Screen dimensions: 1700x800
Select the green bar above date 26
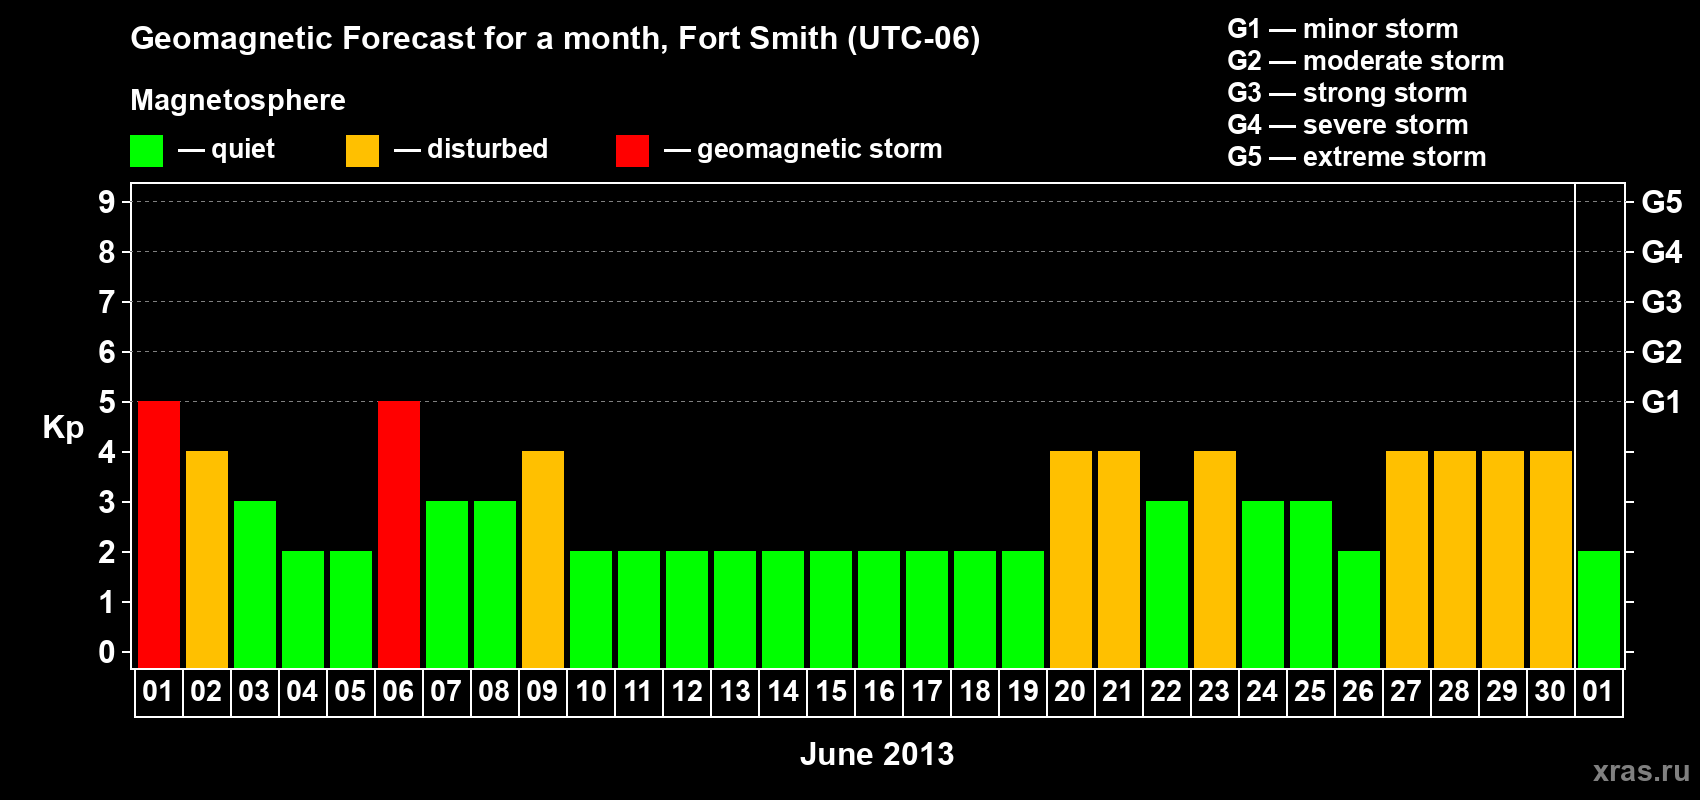coord(1359,610)
